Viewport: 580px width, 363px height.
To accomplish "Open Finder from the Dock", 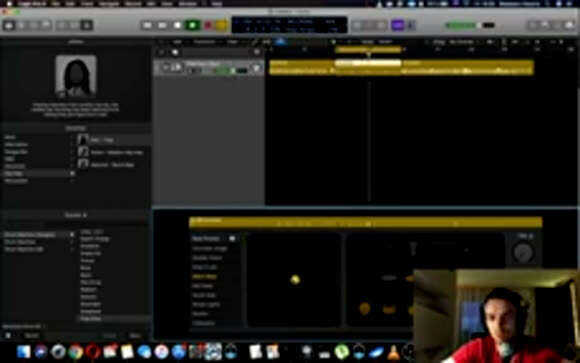I will [24, 352].
